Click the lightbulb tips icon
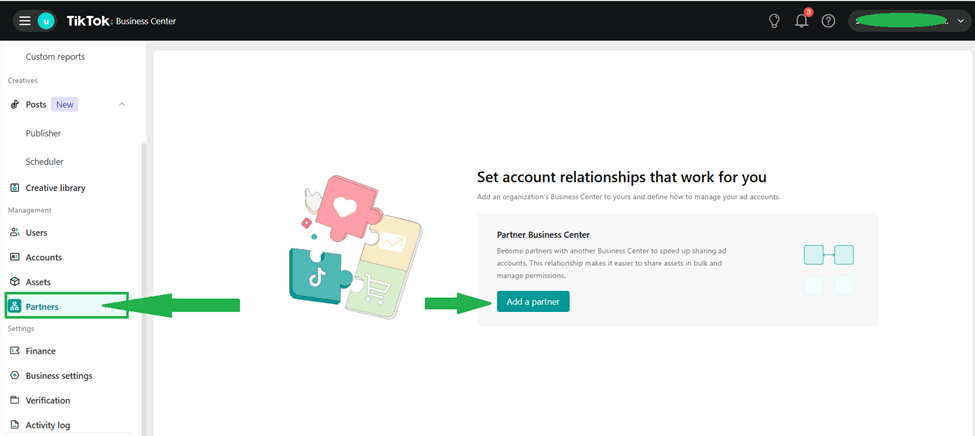975x436 pixels. [774, 21]
